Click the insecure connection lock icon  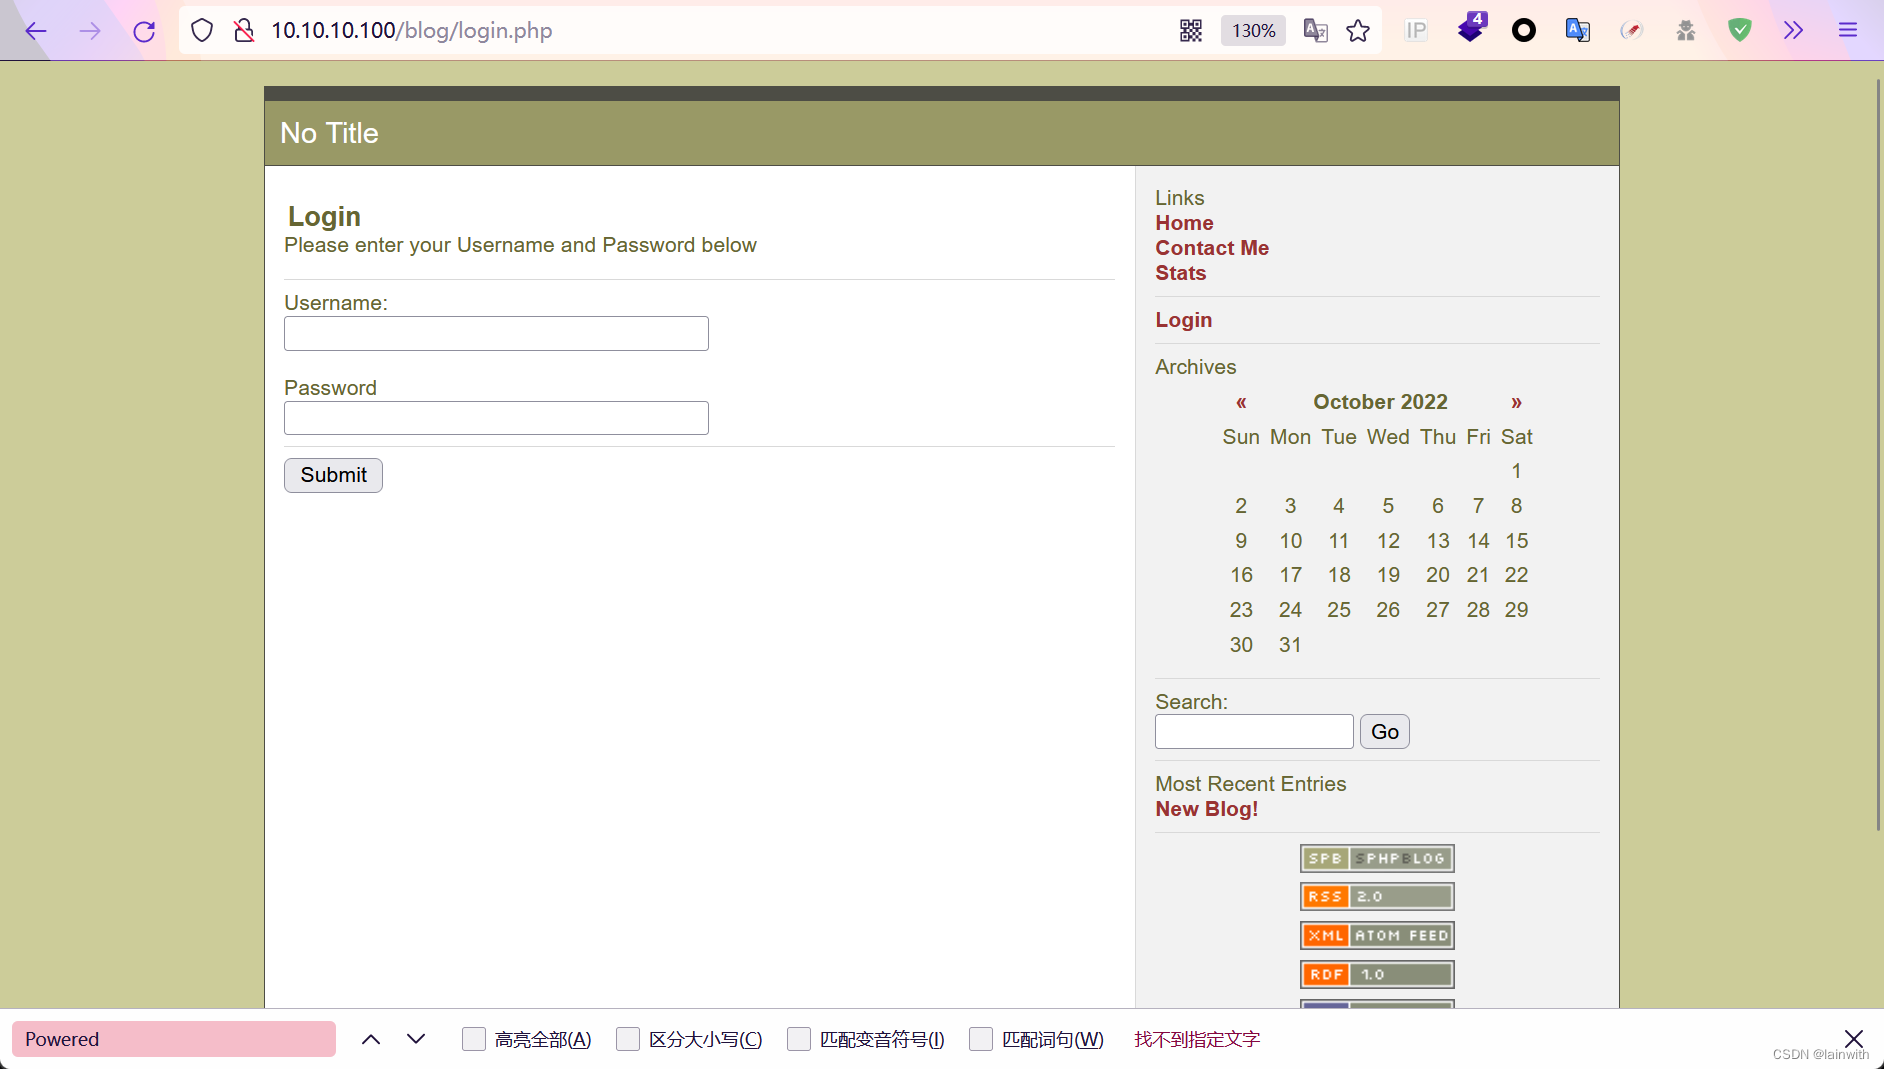[243, 31]
